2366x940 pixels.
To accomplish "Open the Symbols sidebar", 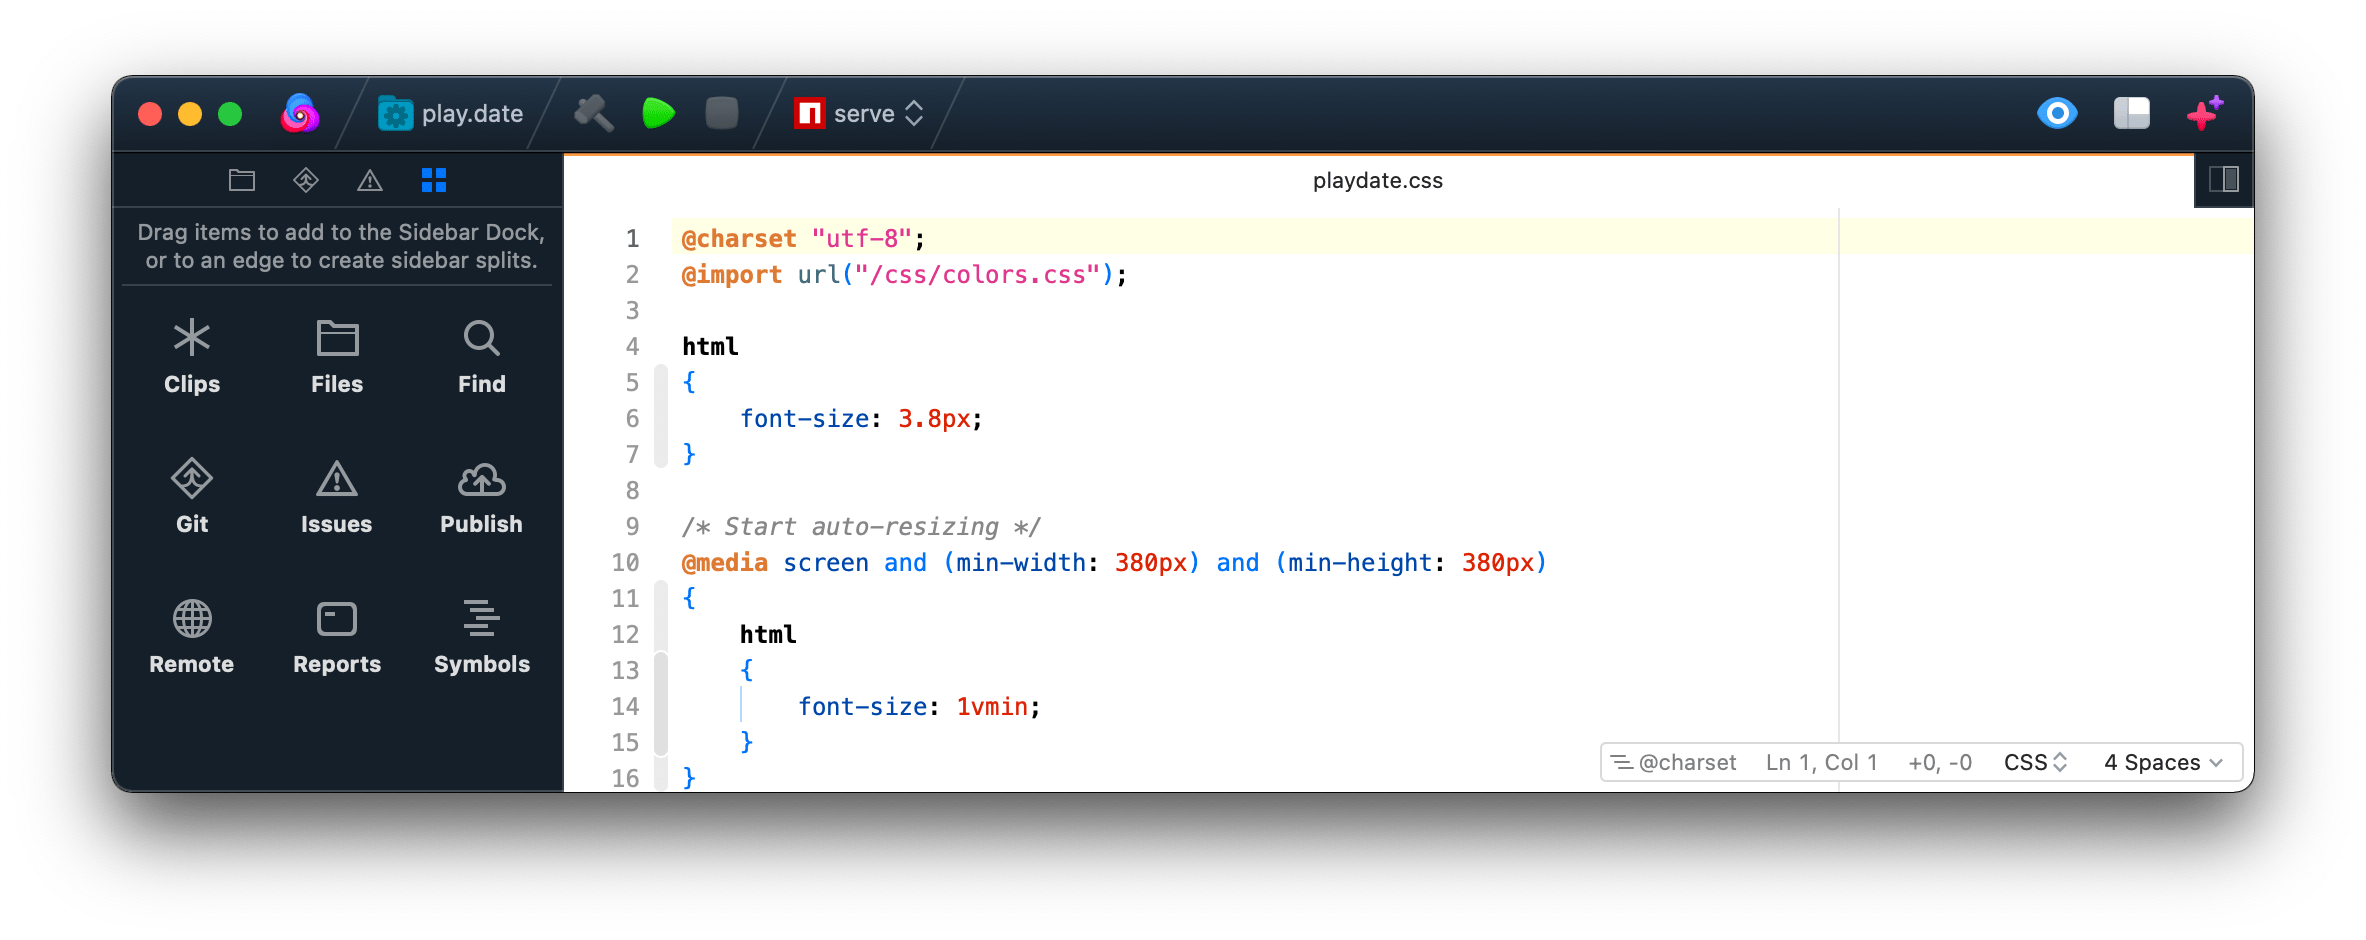I will (481, 637).
